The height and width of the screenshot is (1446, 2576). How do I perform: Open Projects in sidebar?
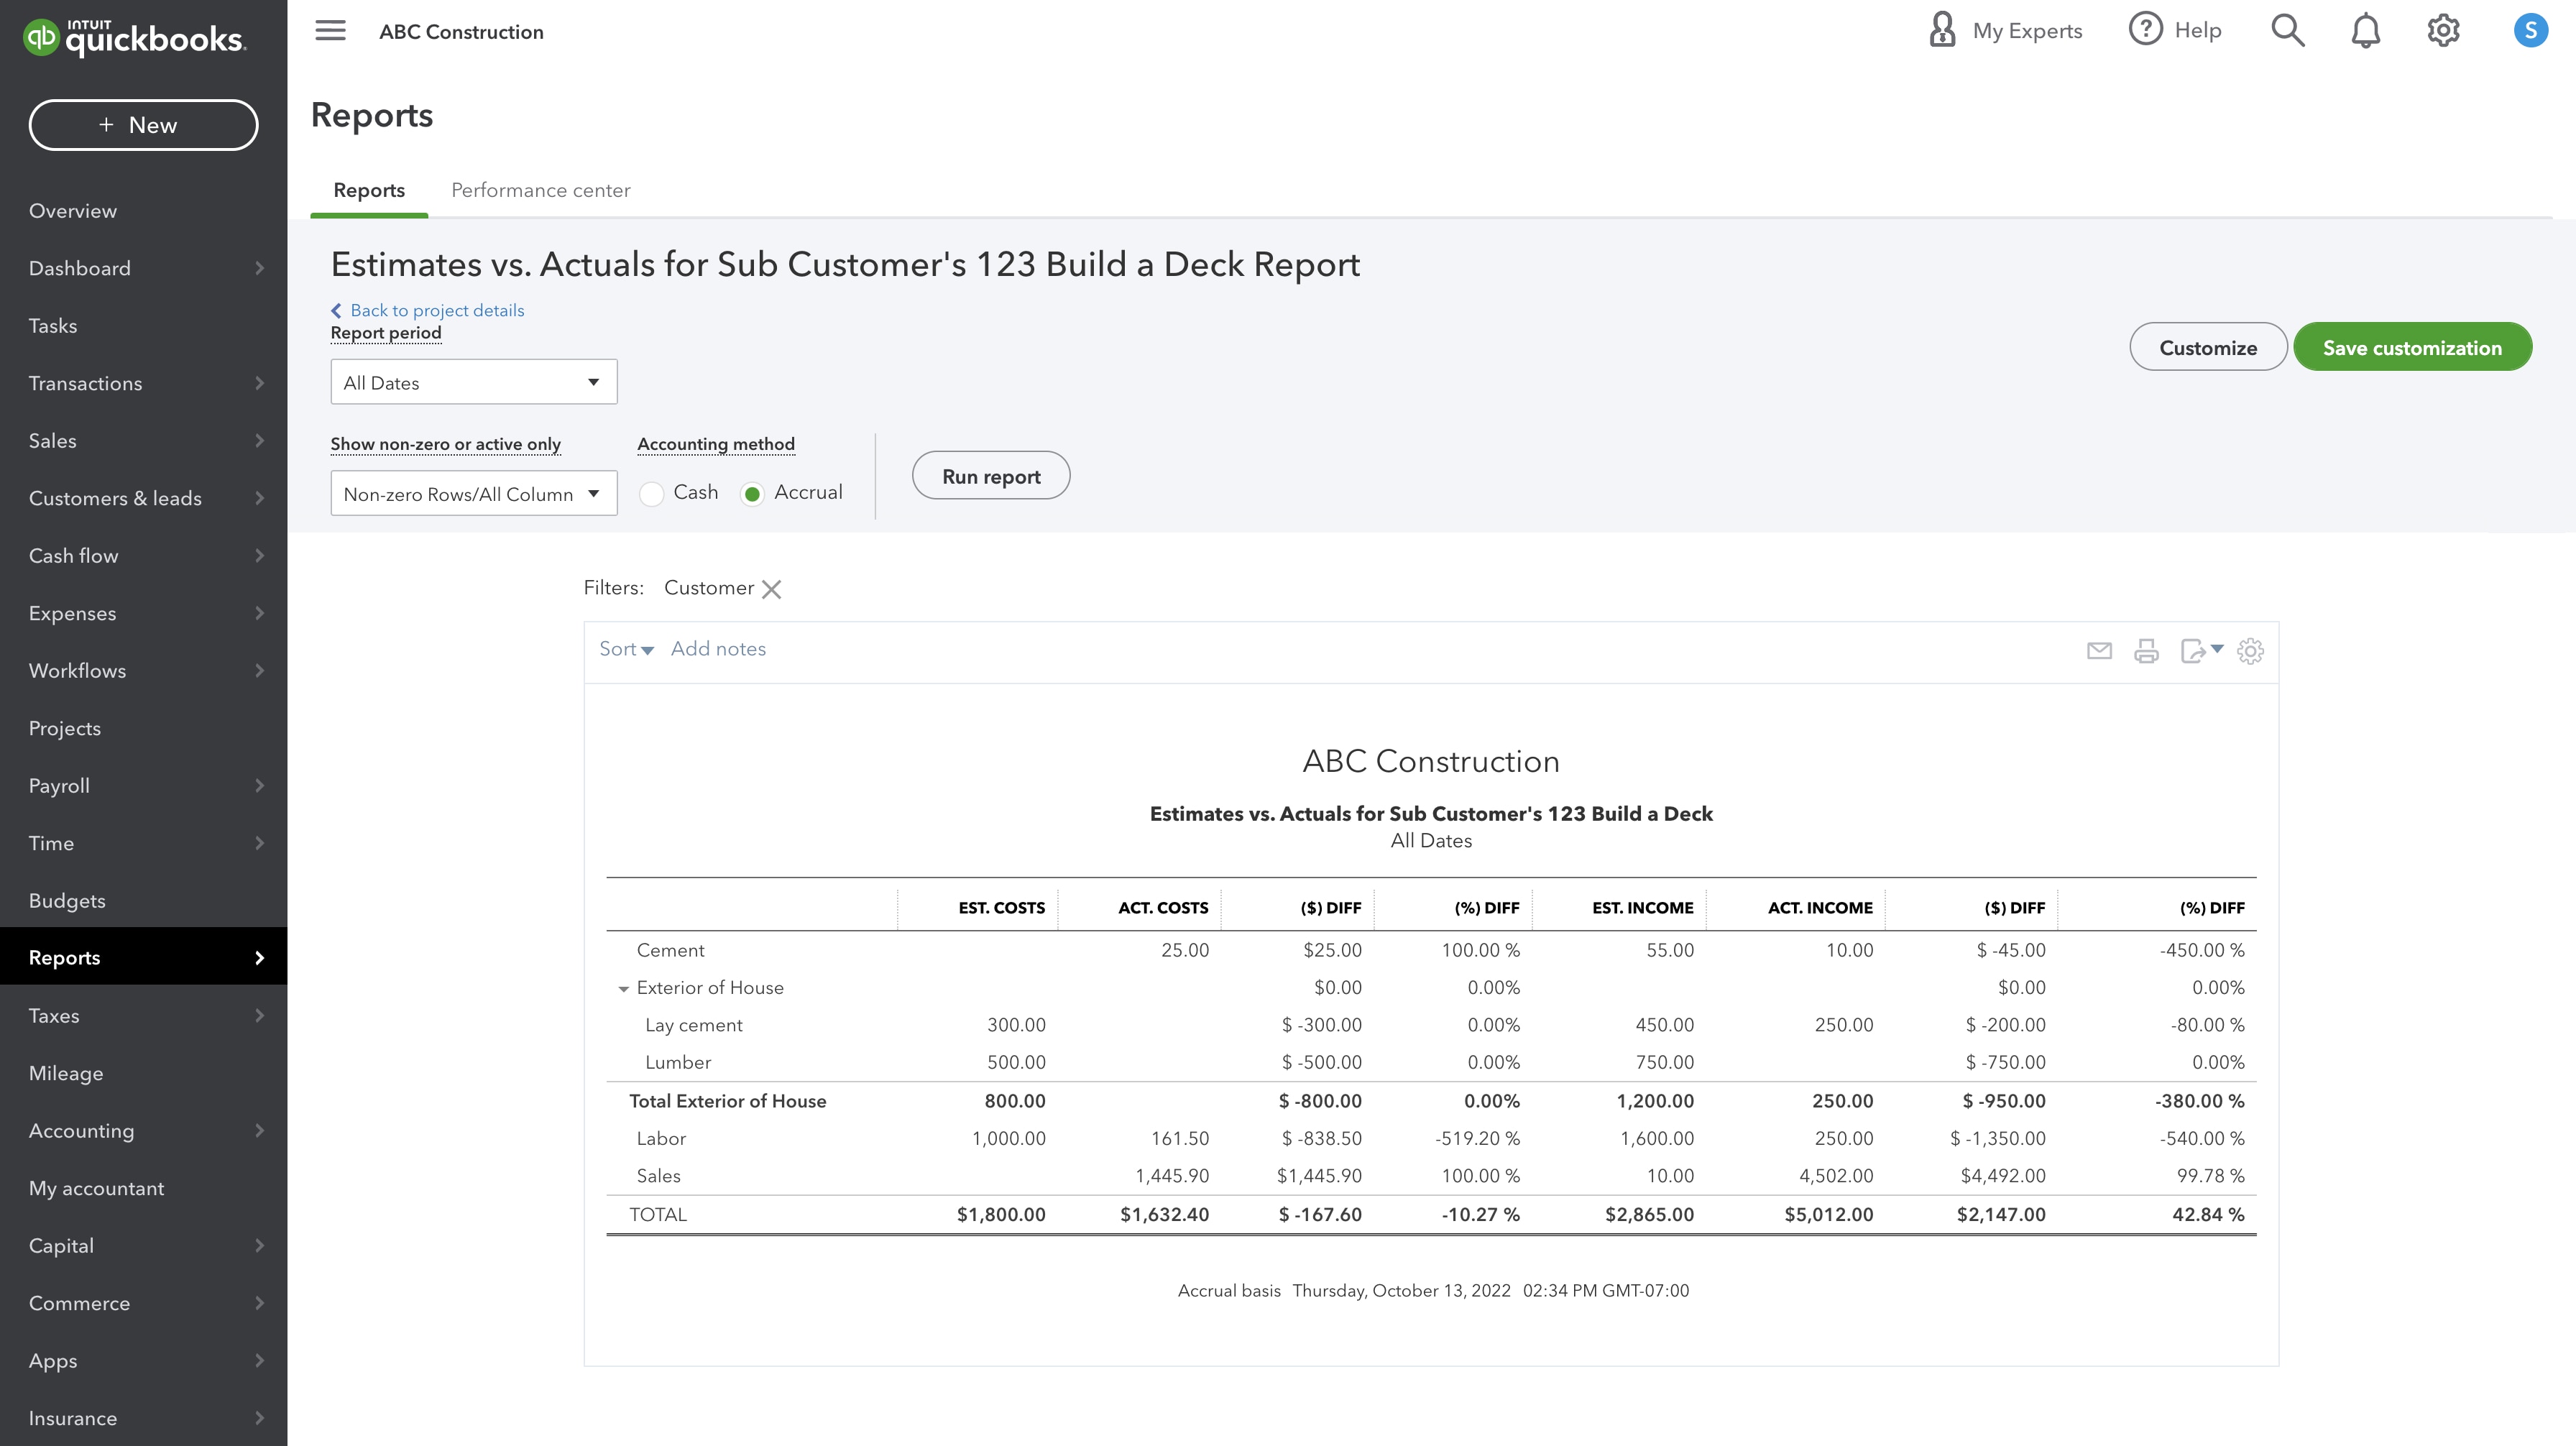point(65,728)
